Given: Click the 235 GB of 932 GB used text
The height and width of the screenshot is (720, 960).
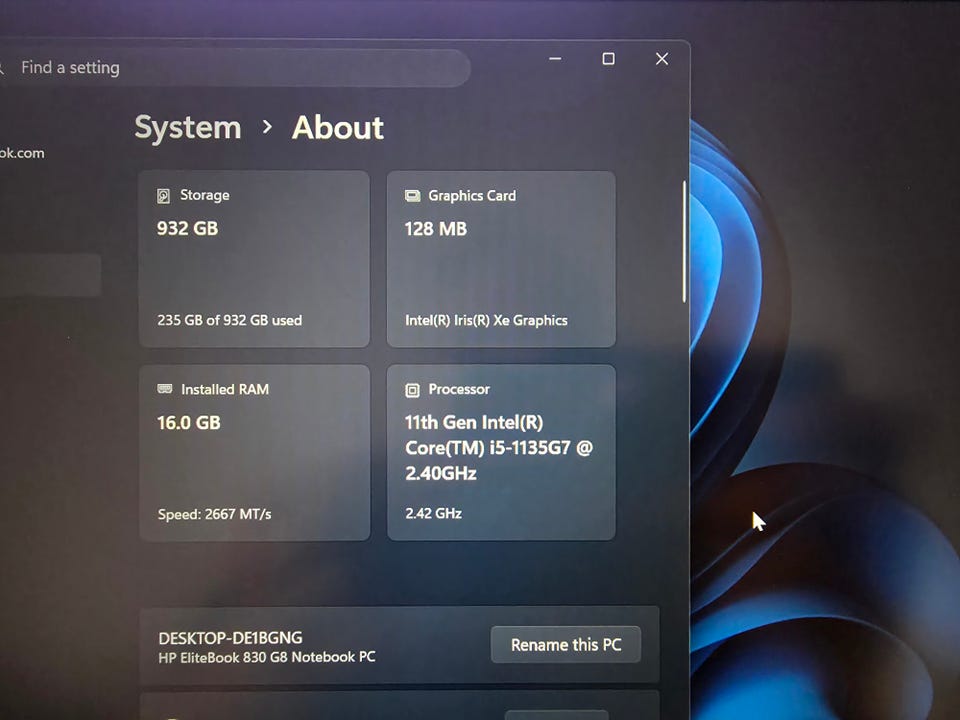Looking at the screenshot, I should click(x=230, y=320).
